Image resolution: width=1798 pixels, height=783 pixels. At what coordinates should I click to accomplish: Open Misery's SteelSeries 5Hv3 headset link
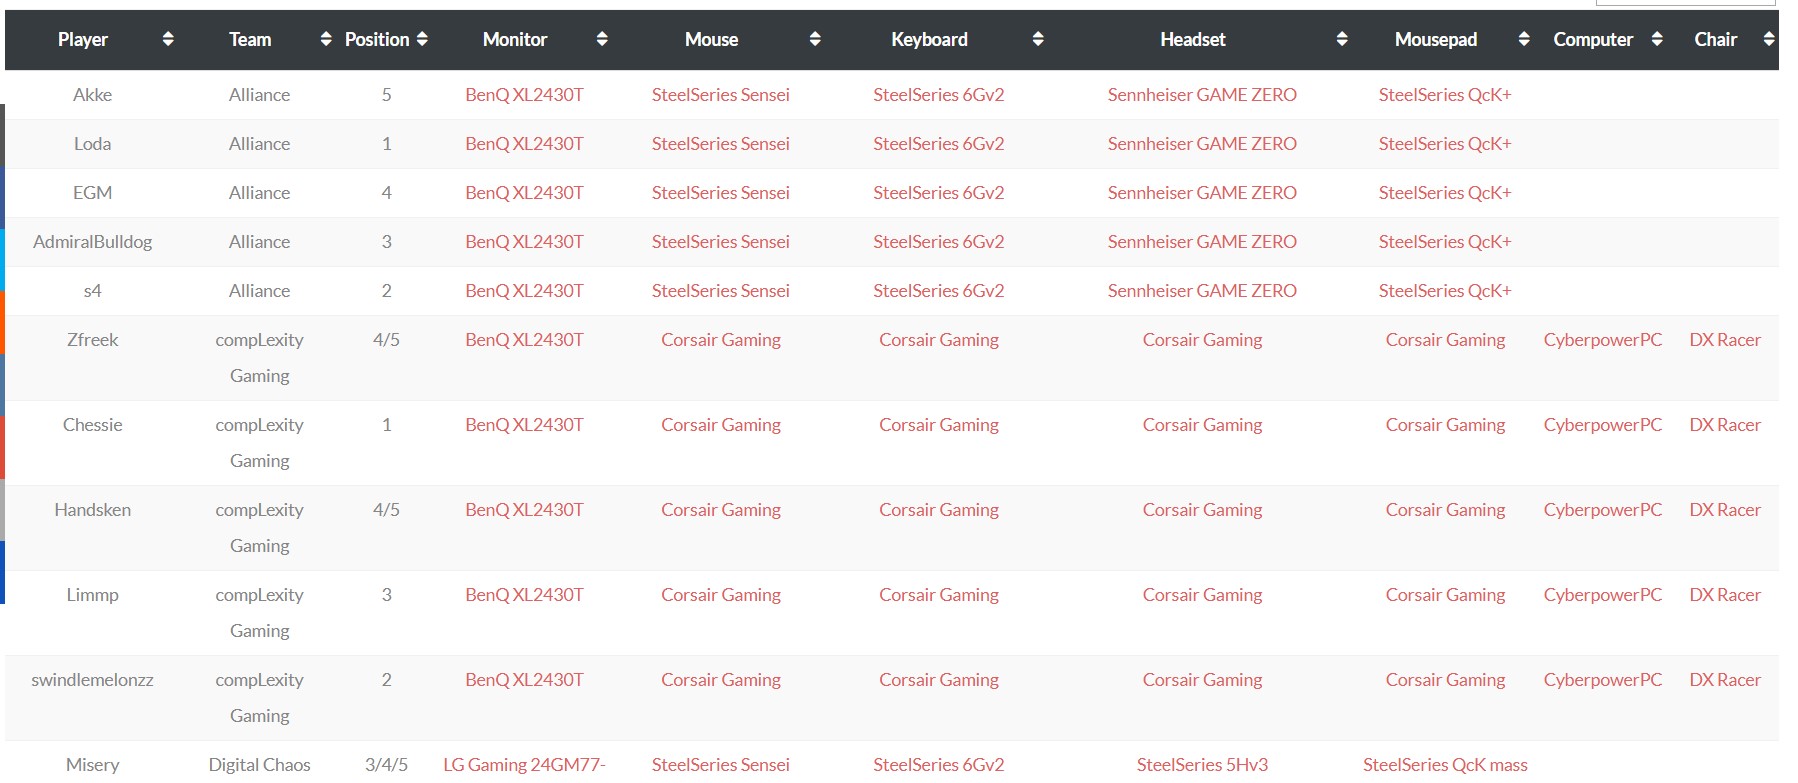point(1201,765)
